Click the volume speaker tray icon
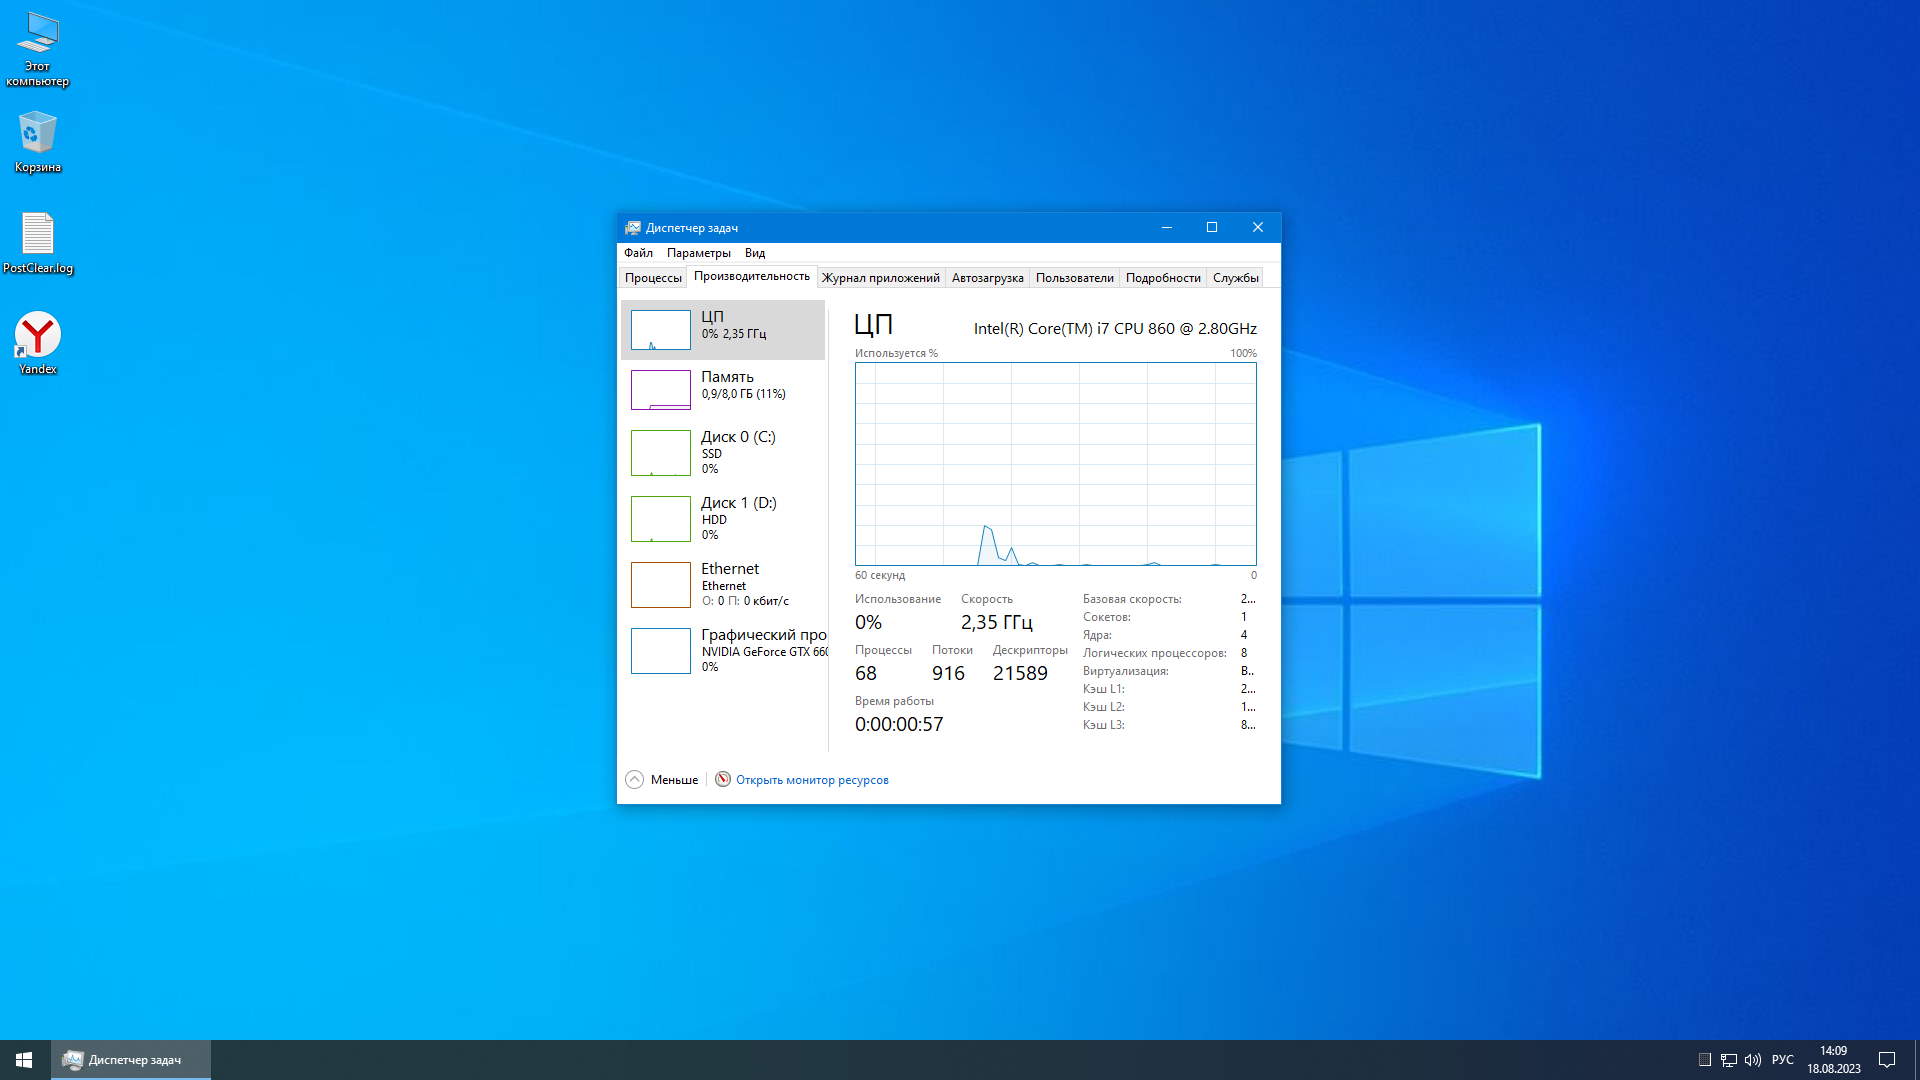1920x1080 pixels. [1752, 1060]
